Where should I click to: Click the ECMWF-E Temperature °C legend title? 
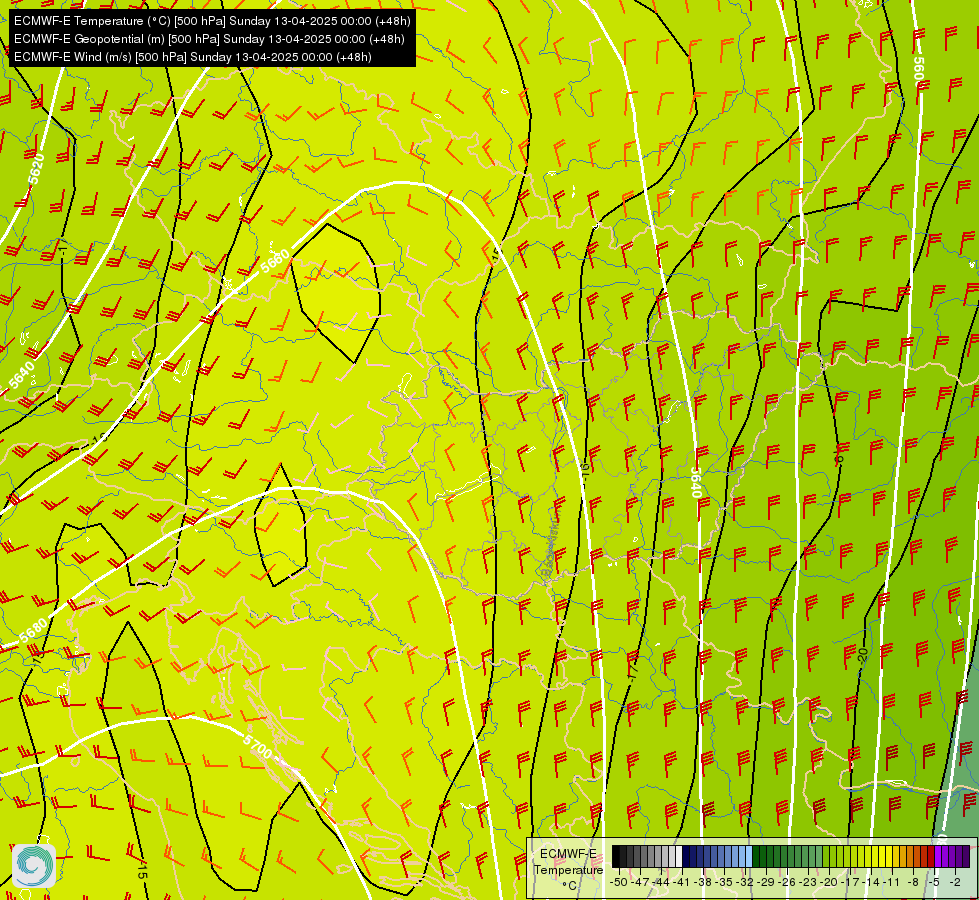pyautogui.click(x=568, y=869)
